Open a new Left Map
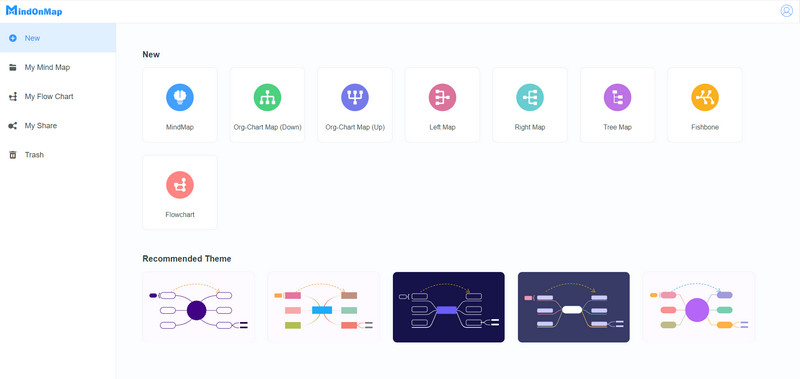 442,105
